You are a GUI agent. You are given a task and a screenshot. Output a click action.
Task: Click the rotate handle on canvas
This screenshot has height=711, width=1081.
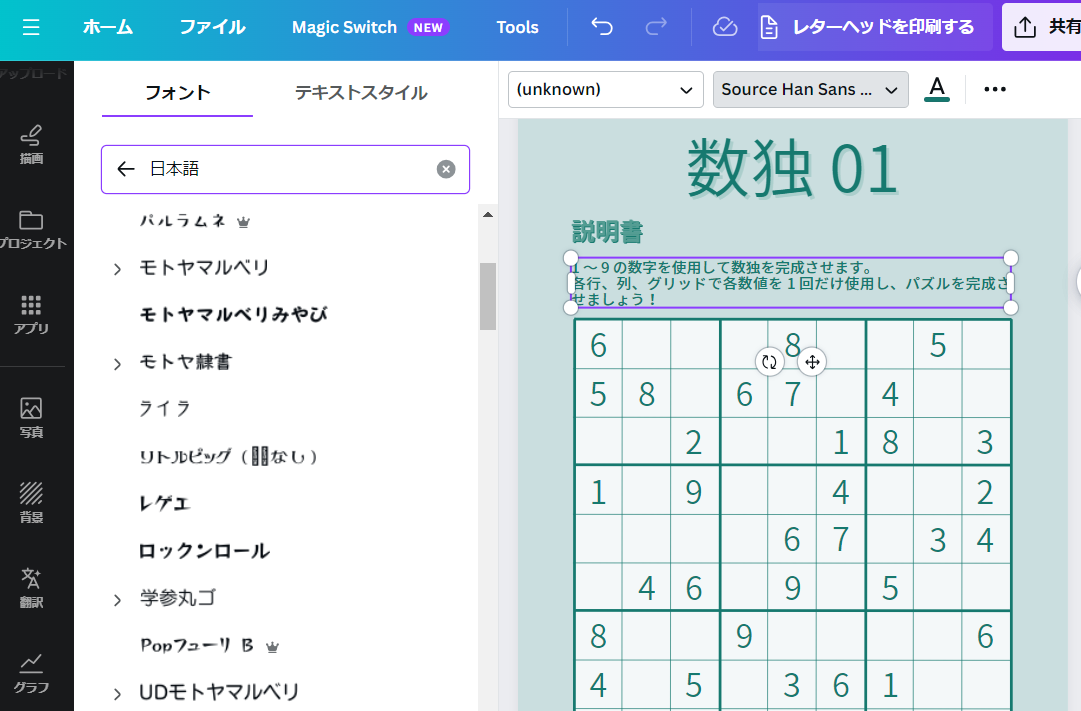coord(769,361)
